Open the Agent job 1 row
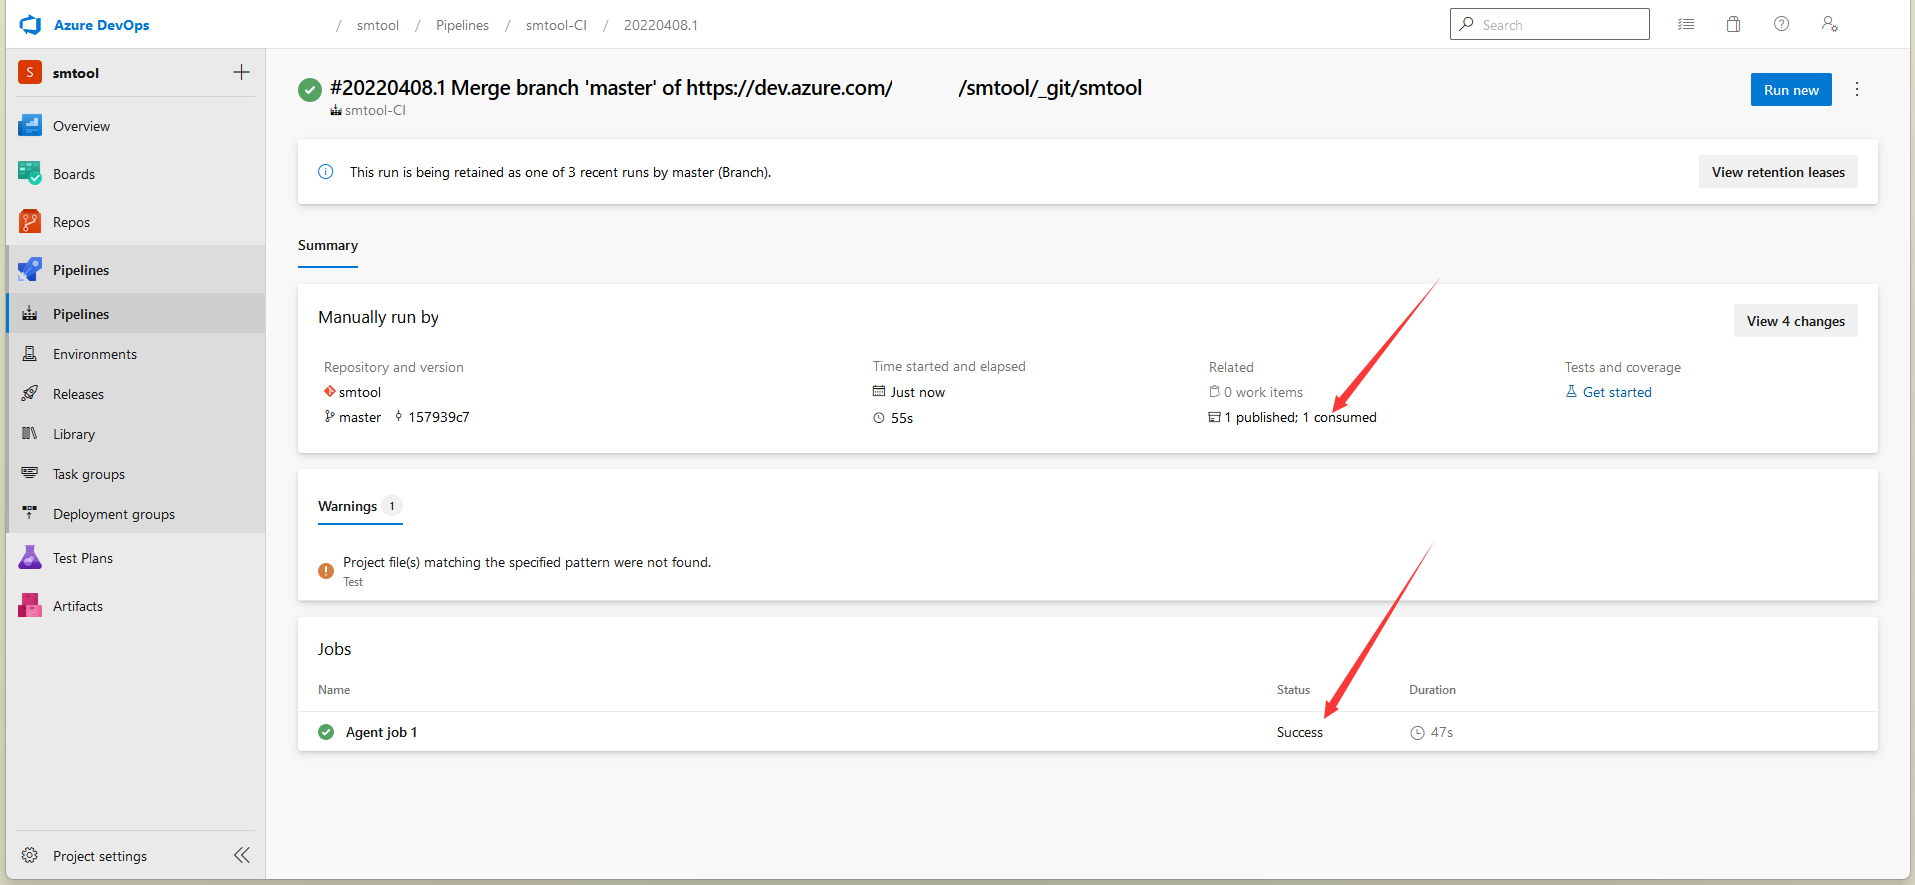Image resolution: width=1915 pixels, height=885 pixels. (381, 732)
